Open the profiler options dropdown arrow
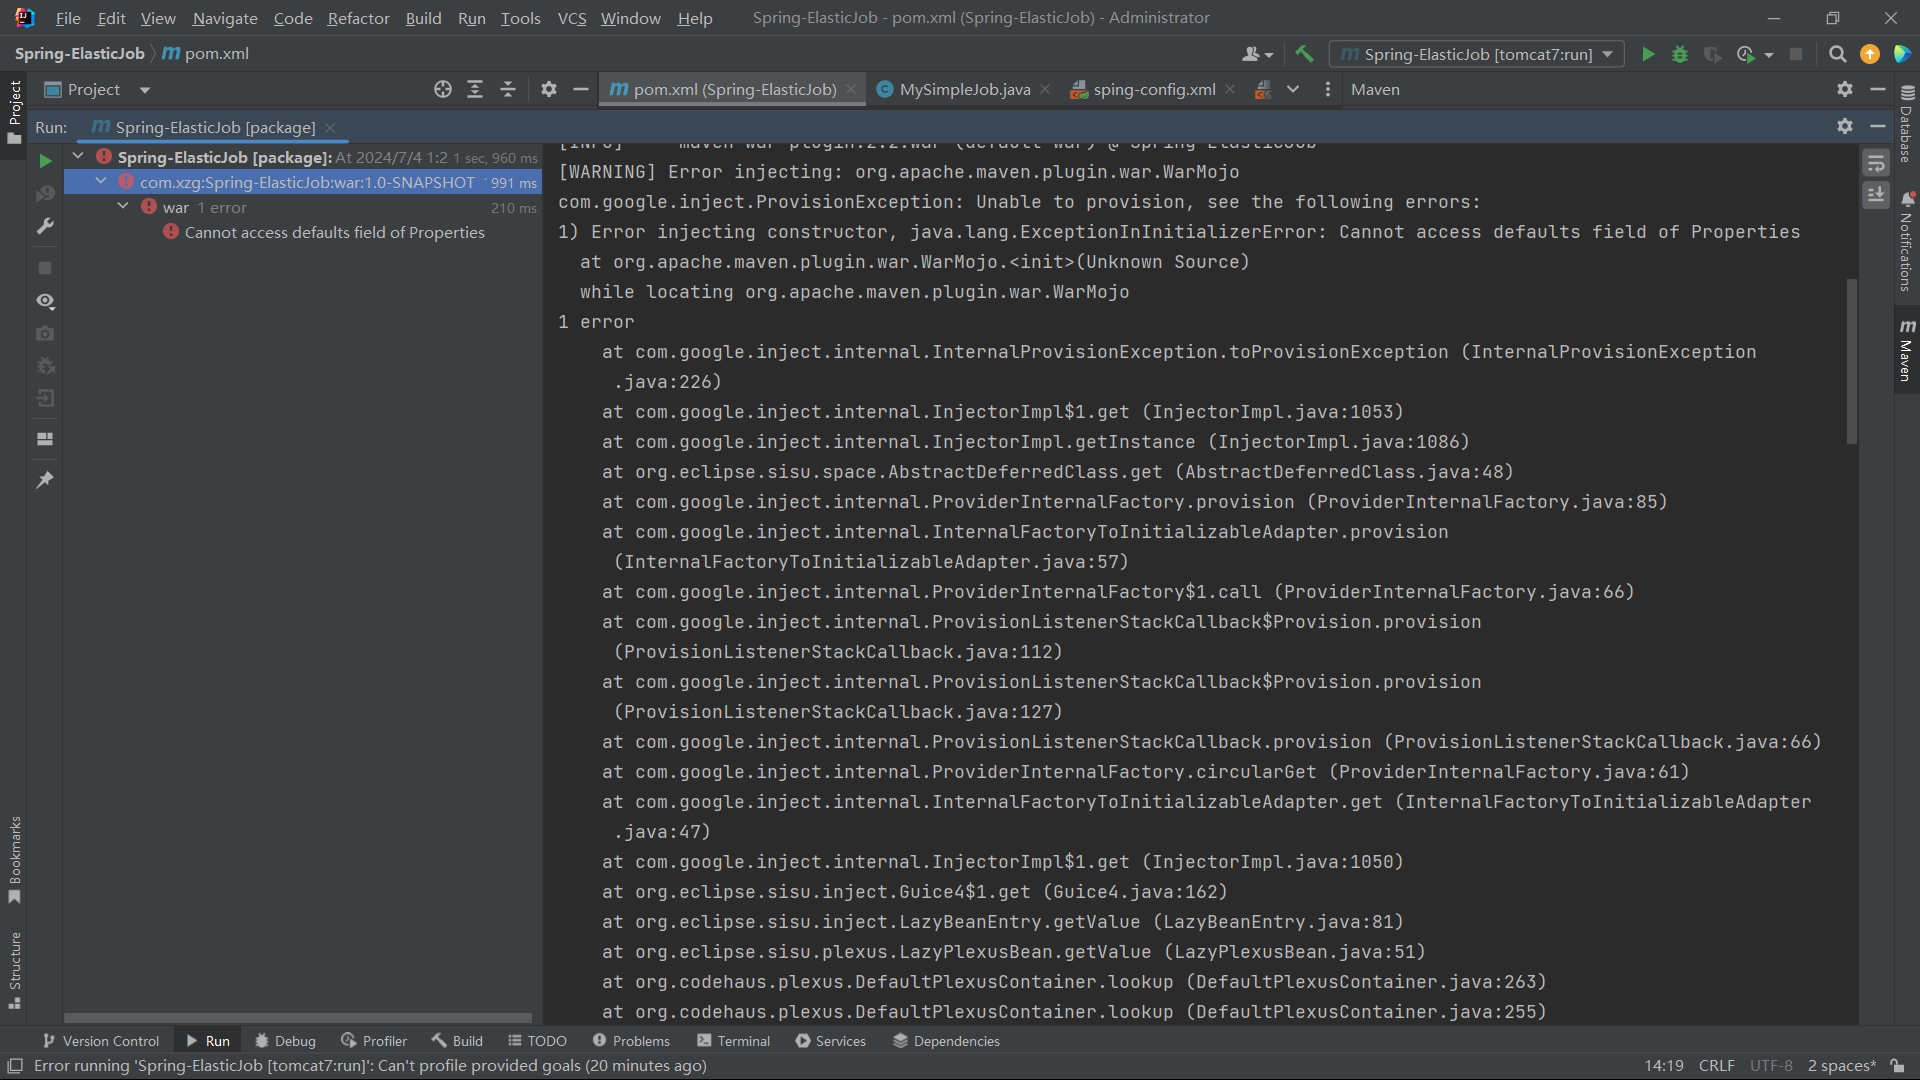The width and height of the screenshot is (1920, 1080). point(1769,55)
